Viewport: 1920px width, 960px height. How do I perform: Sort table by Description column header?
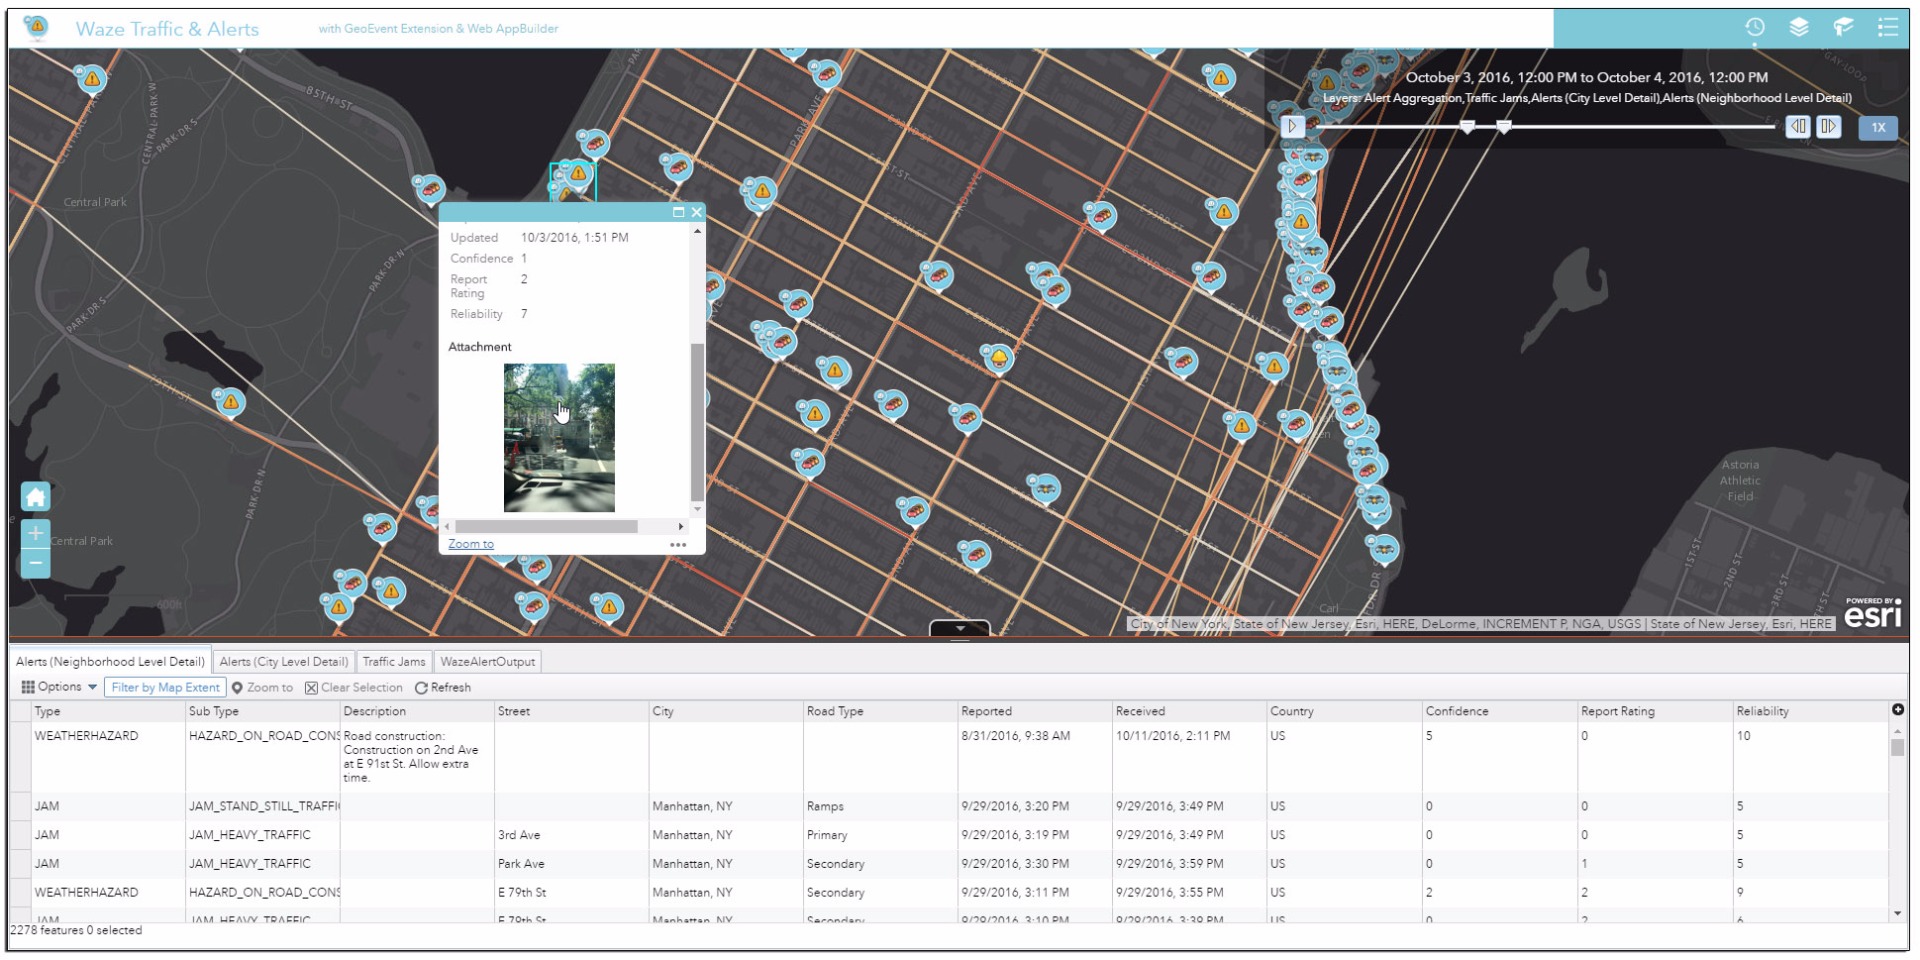coord(417,711)
